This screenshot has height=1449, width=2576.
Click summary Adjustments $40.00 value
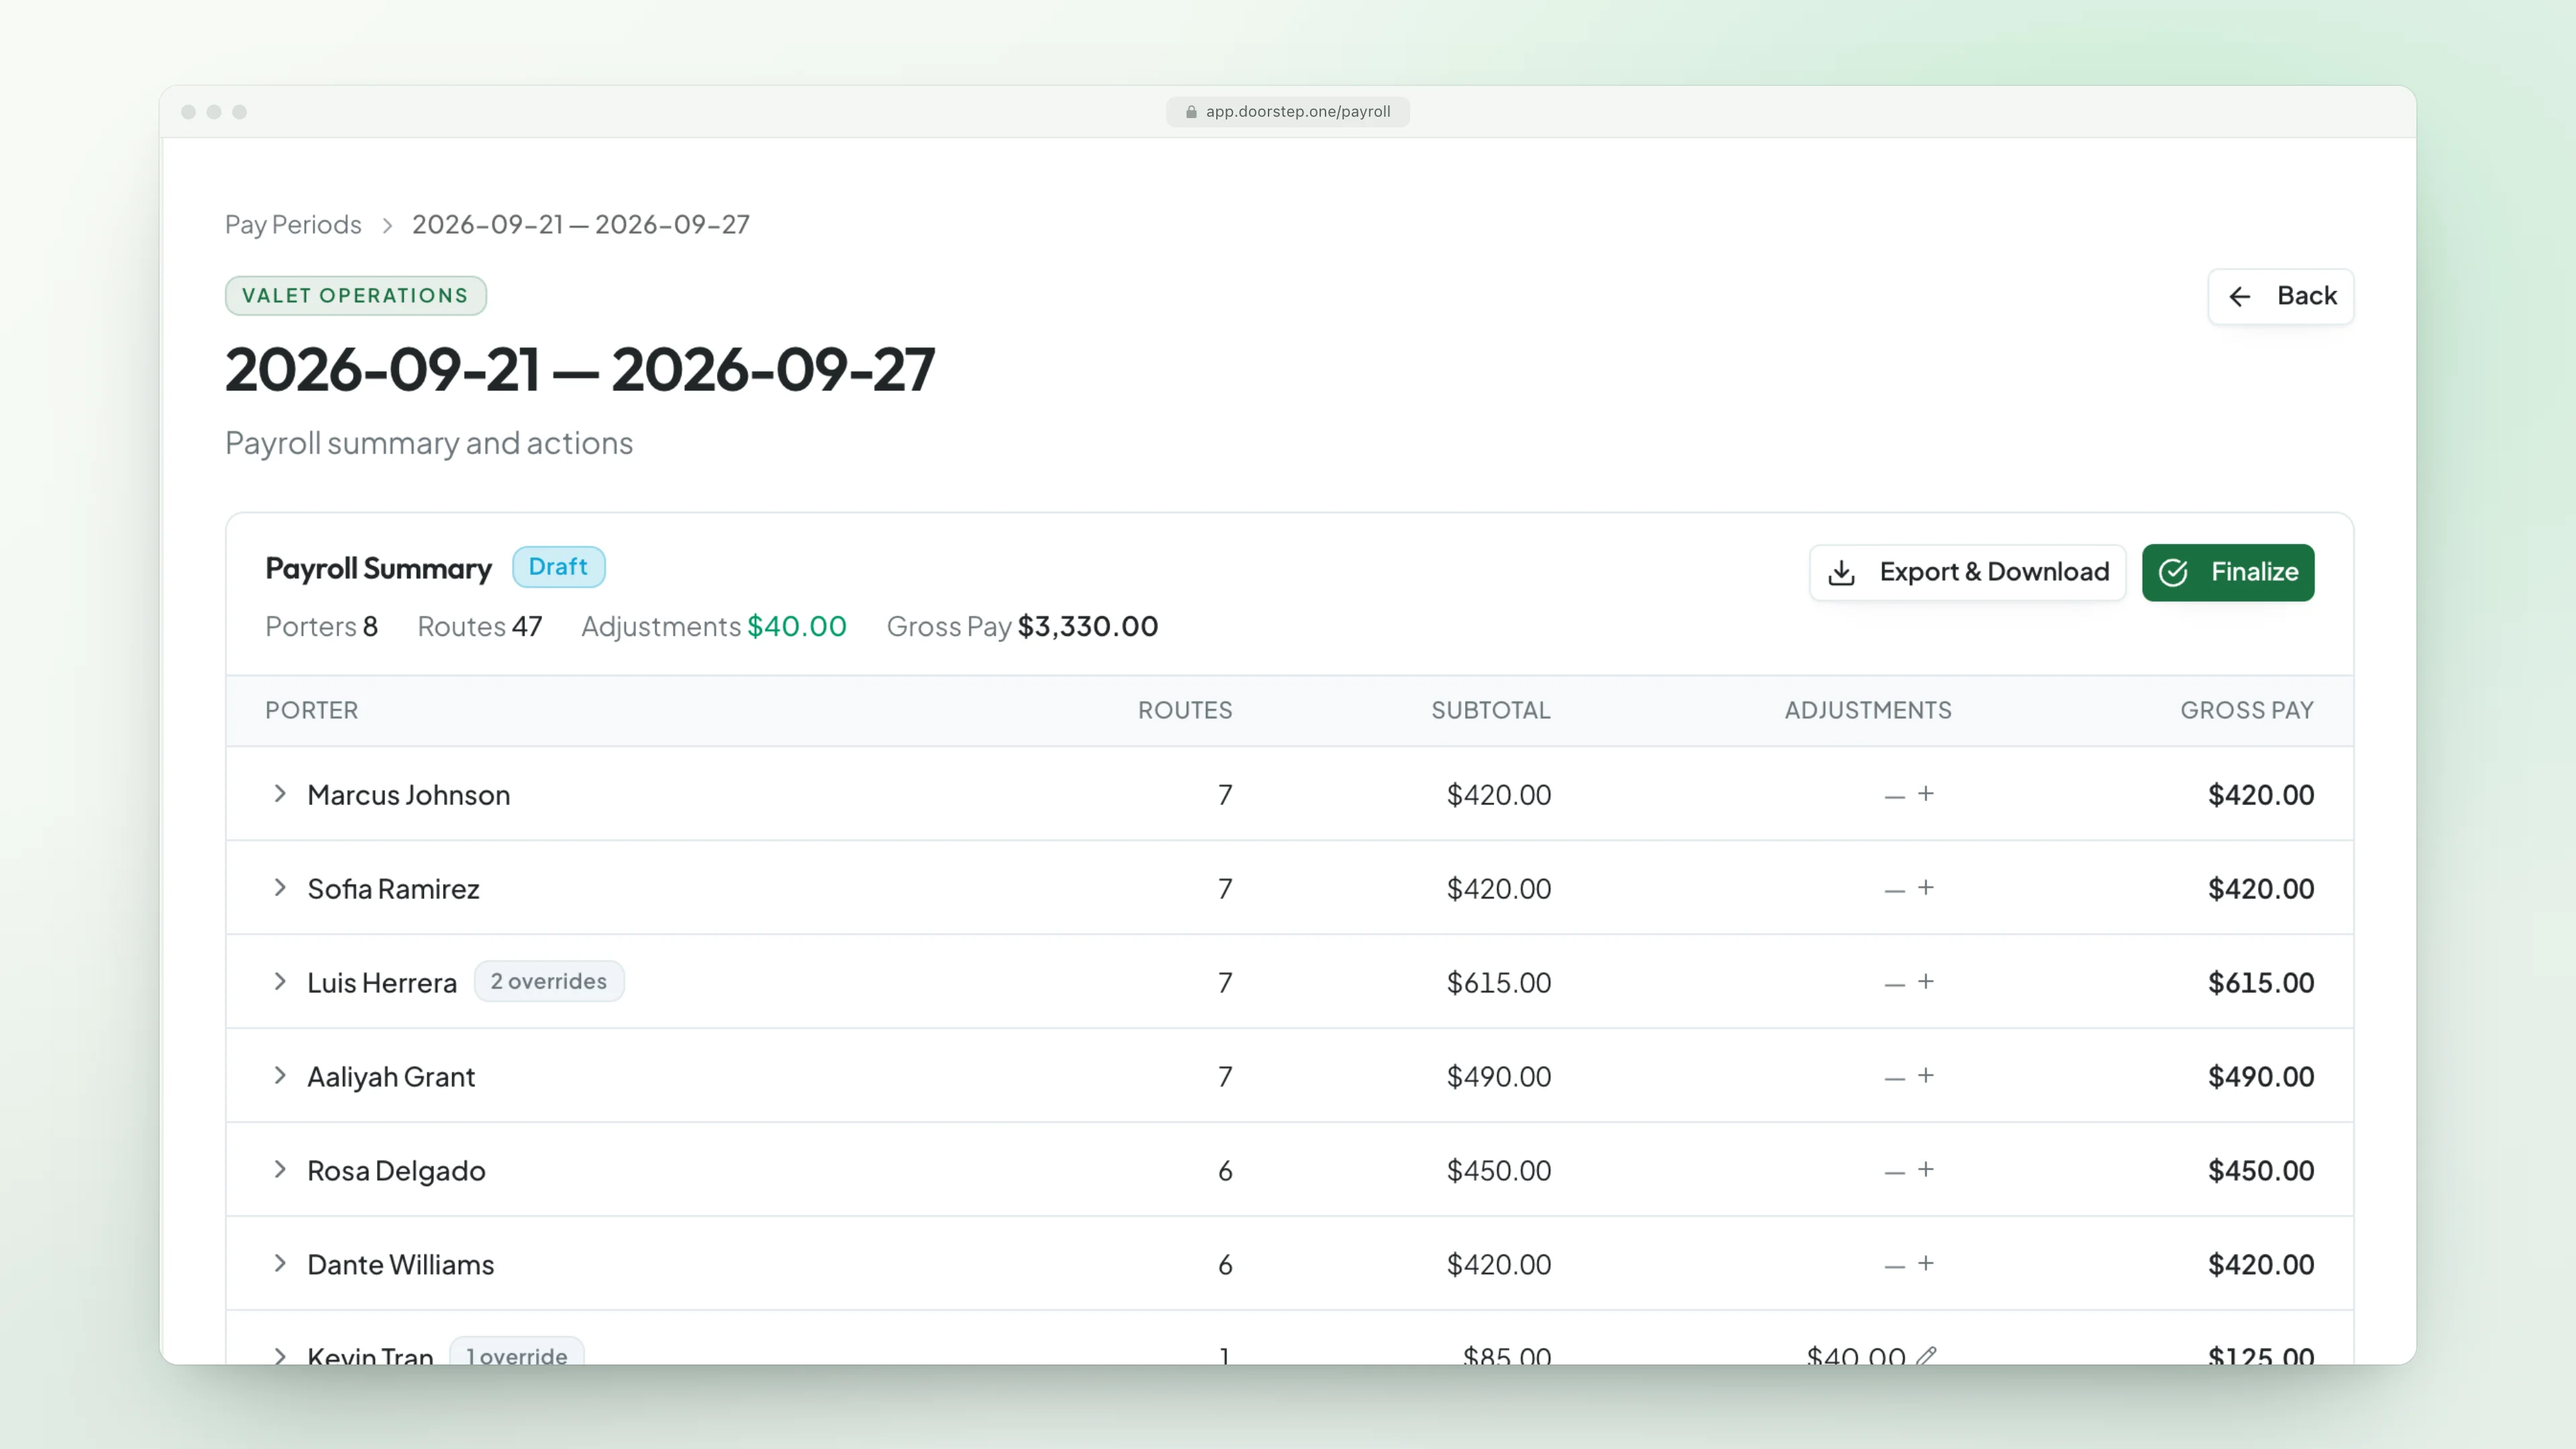point(797,626)
